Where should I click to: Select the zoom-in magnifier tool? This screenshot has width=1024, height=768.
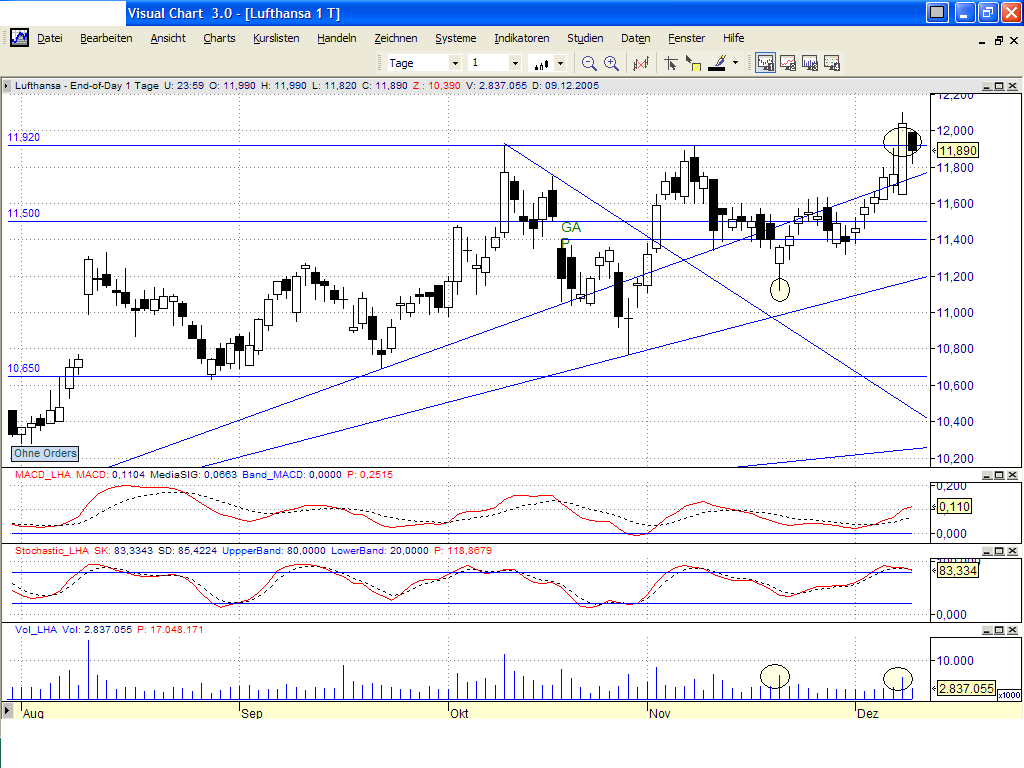pyautogui.click(x=610, y=62)
